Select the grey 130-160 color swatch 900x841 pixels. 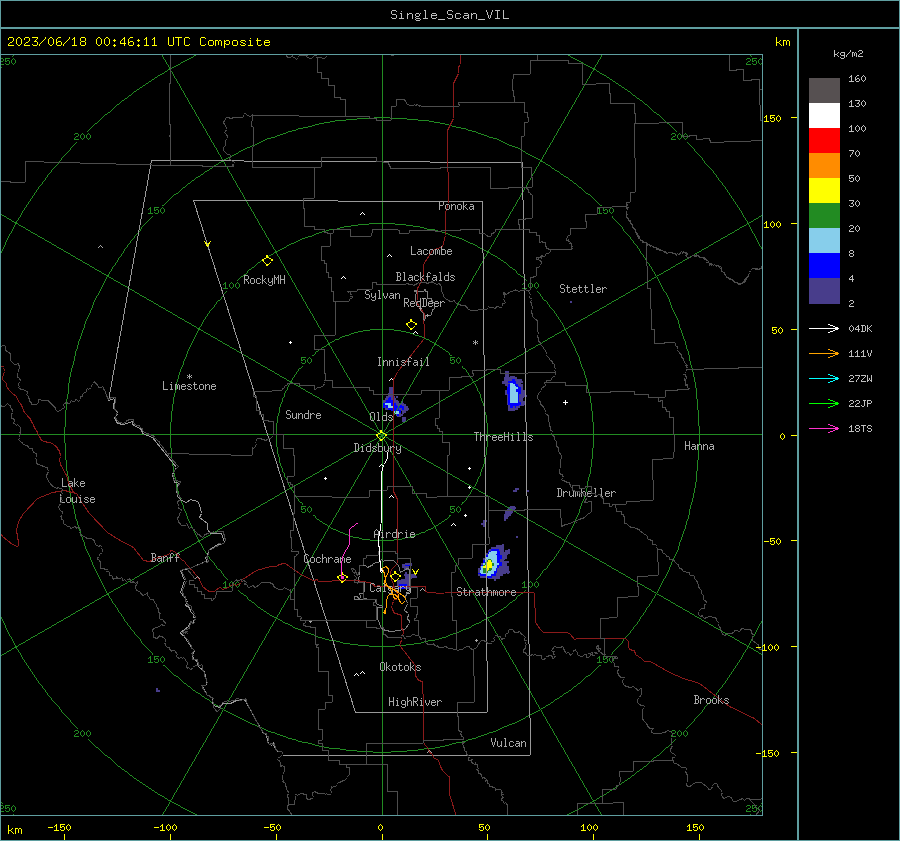point(824,91)
